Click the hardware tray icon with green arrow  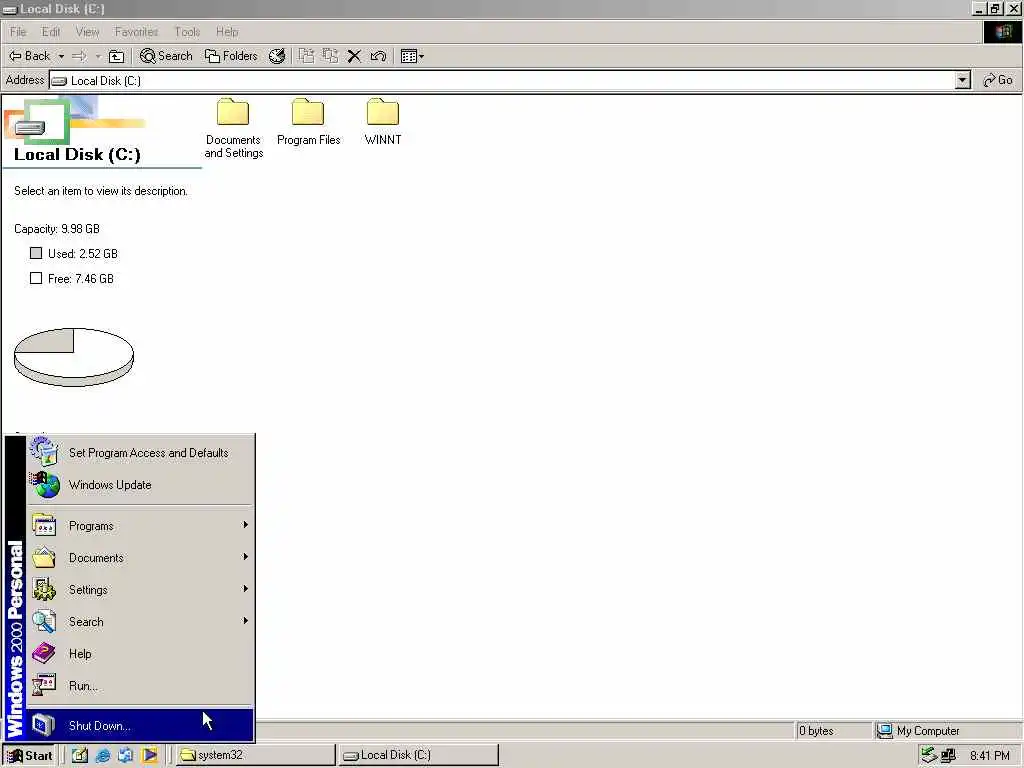click(x=929, y=756)
